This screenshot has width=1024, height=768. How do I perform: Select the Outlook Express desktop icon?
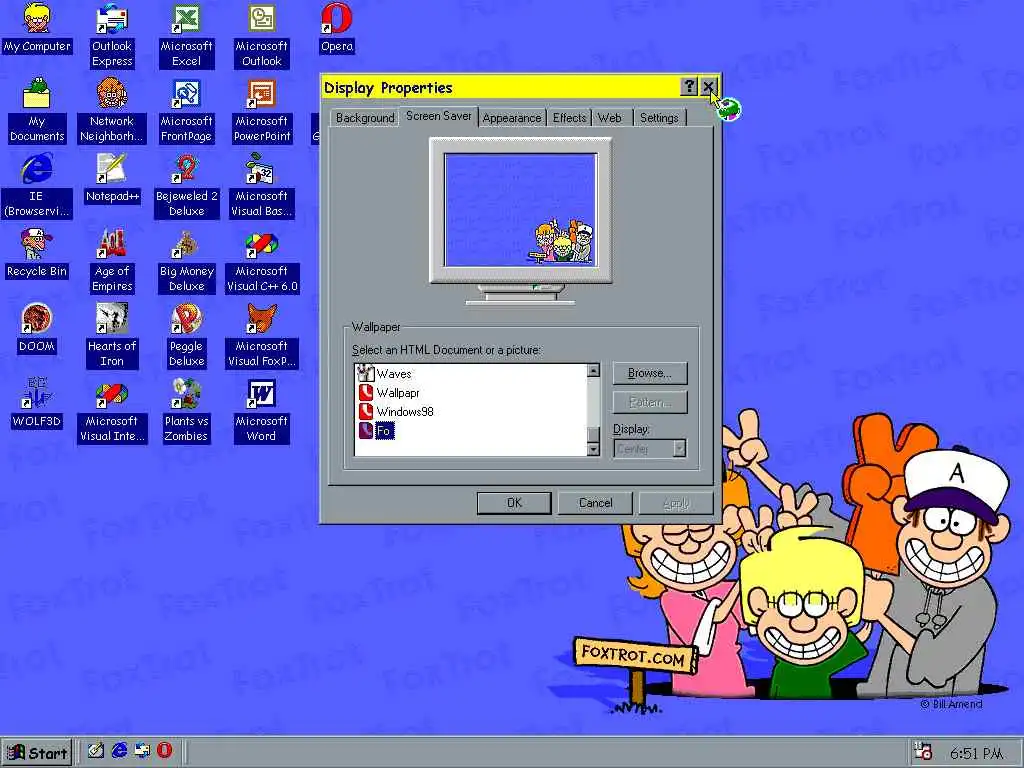(112, 36)
